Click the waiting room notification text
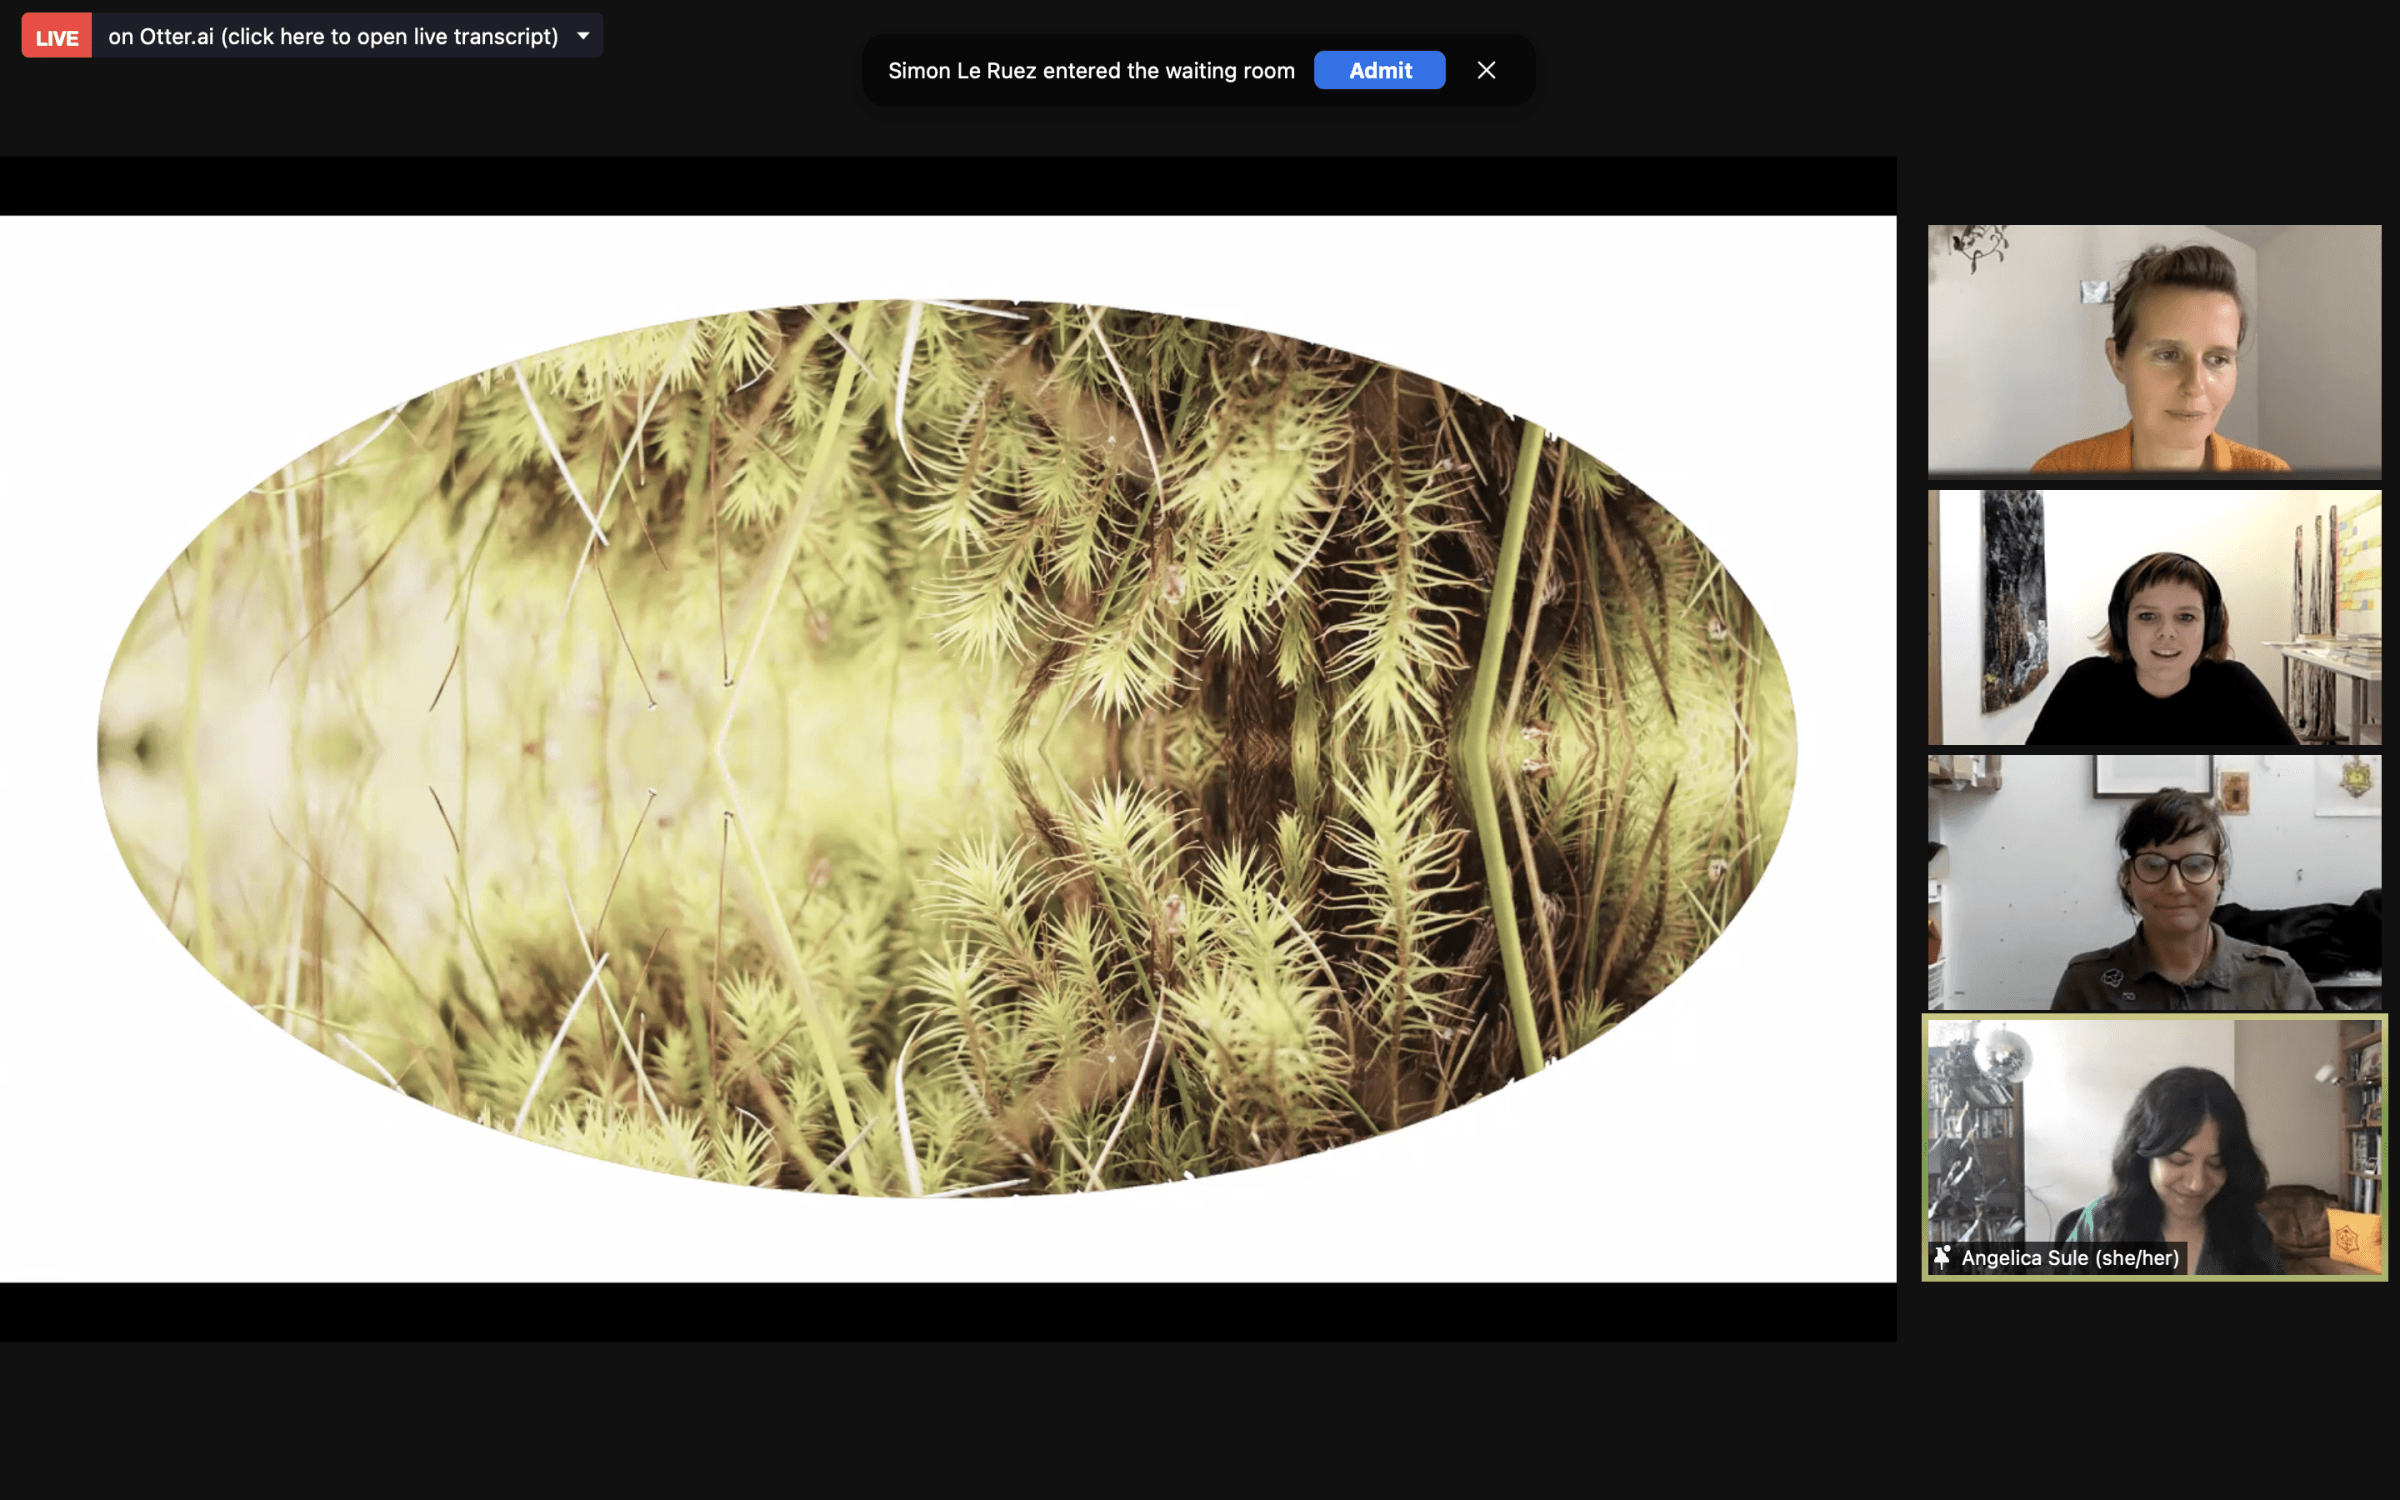 coord(1091,71)
